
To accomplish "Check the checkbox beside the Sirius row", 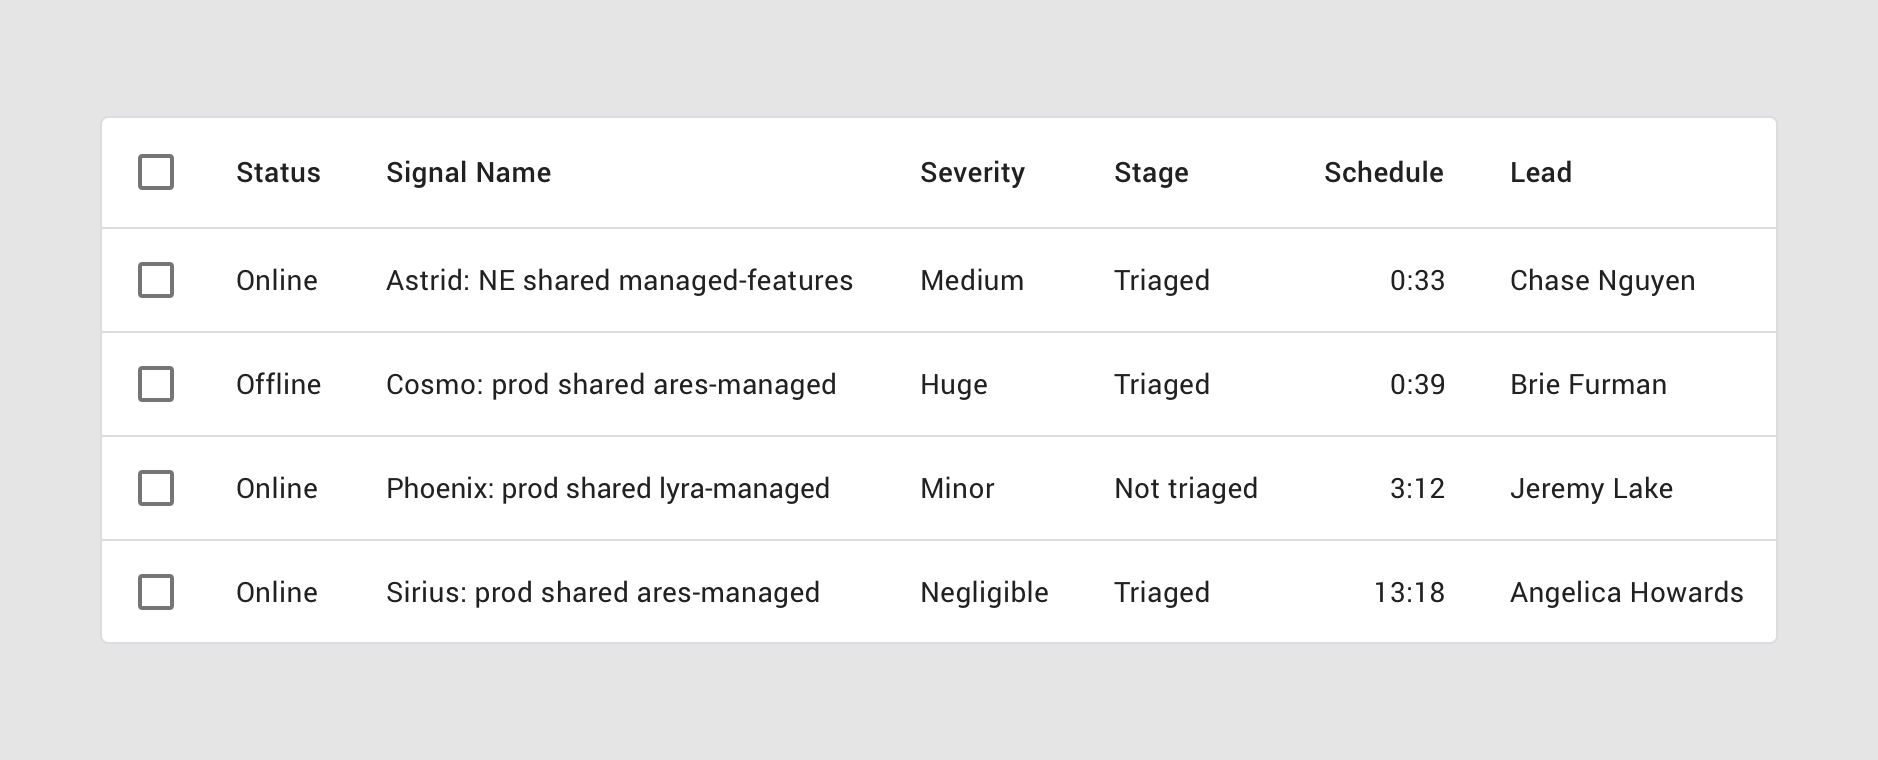I will pyautogui.click(x=155, y=592).
